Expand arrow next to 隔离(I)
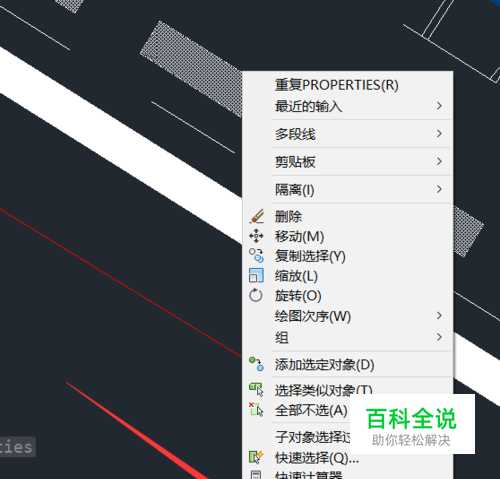The width and height of the screenshot is (500, 479). tap(439, 189)
